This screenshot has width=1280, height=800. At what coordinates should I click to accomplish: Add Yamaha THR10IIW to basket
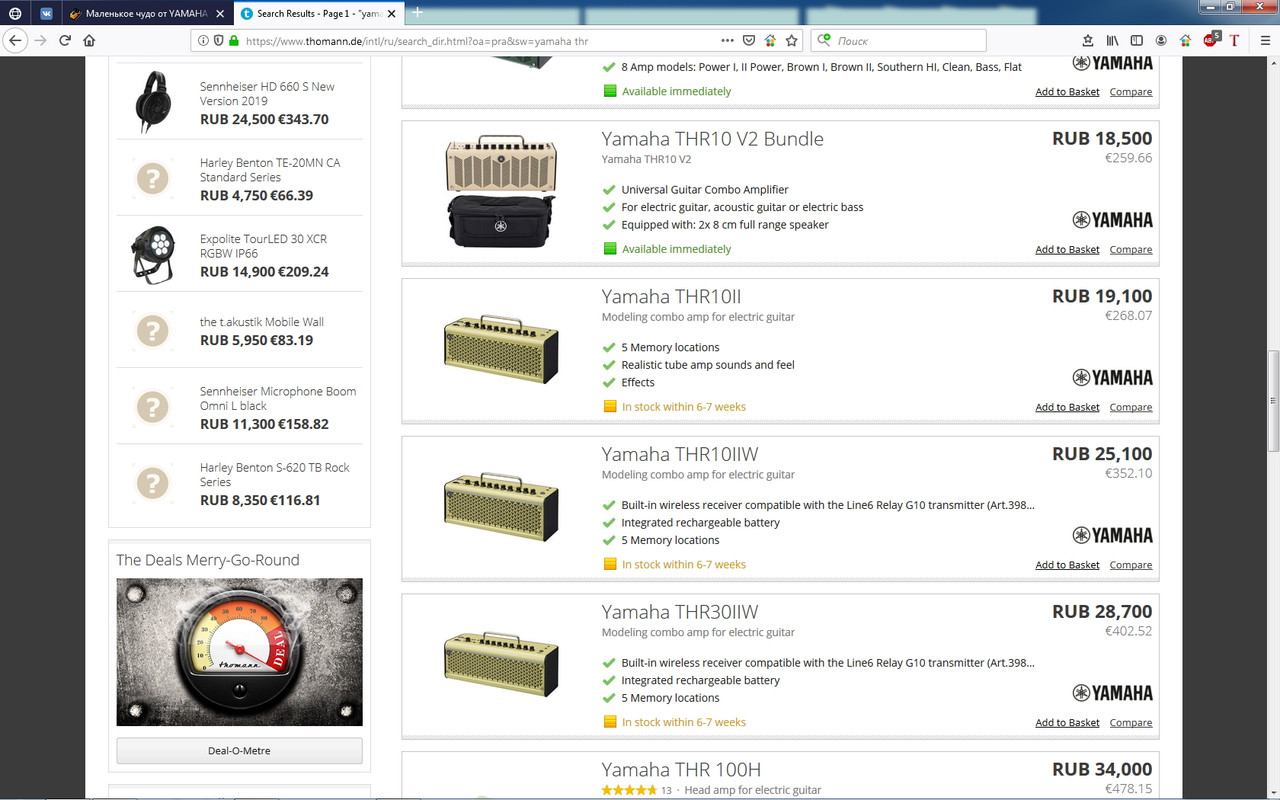[1067, 565]
